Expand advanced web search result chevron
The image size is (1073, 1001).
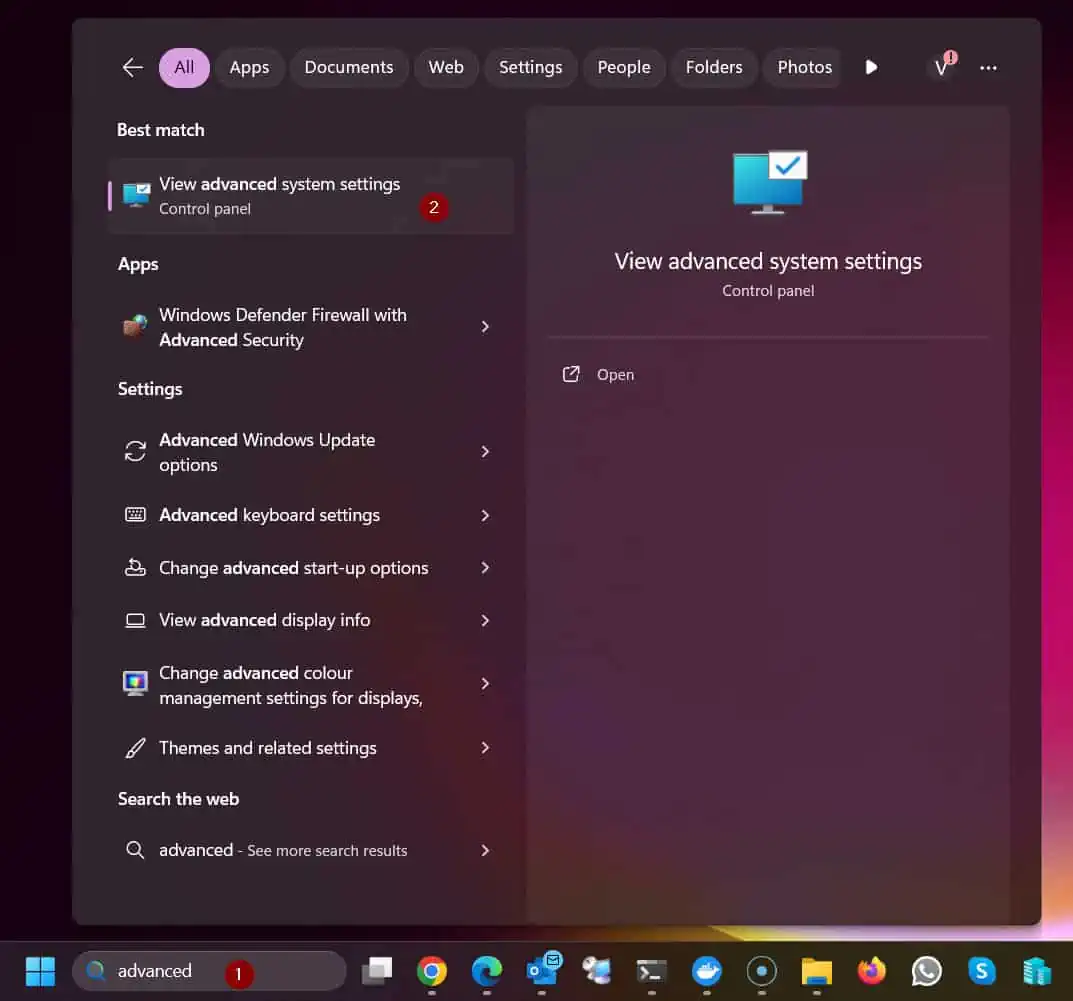[x=485, y=850]
